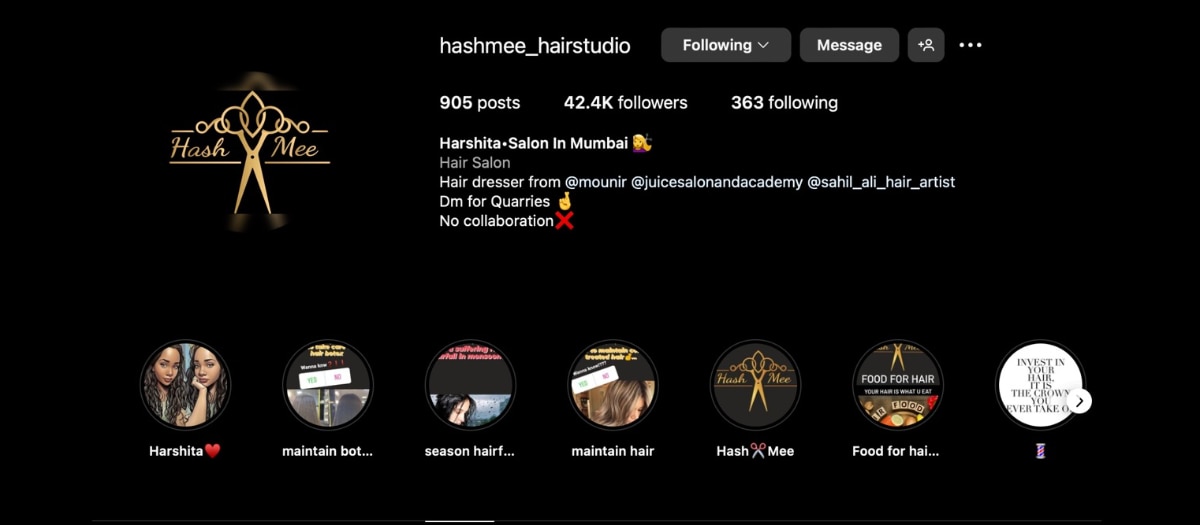Click the add similar accounts person icon
This screenshot has height=525, width=1200.
point(926,45)
